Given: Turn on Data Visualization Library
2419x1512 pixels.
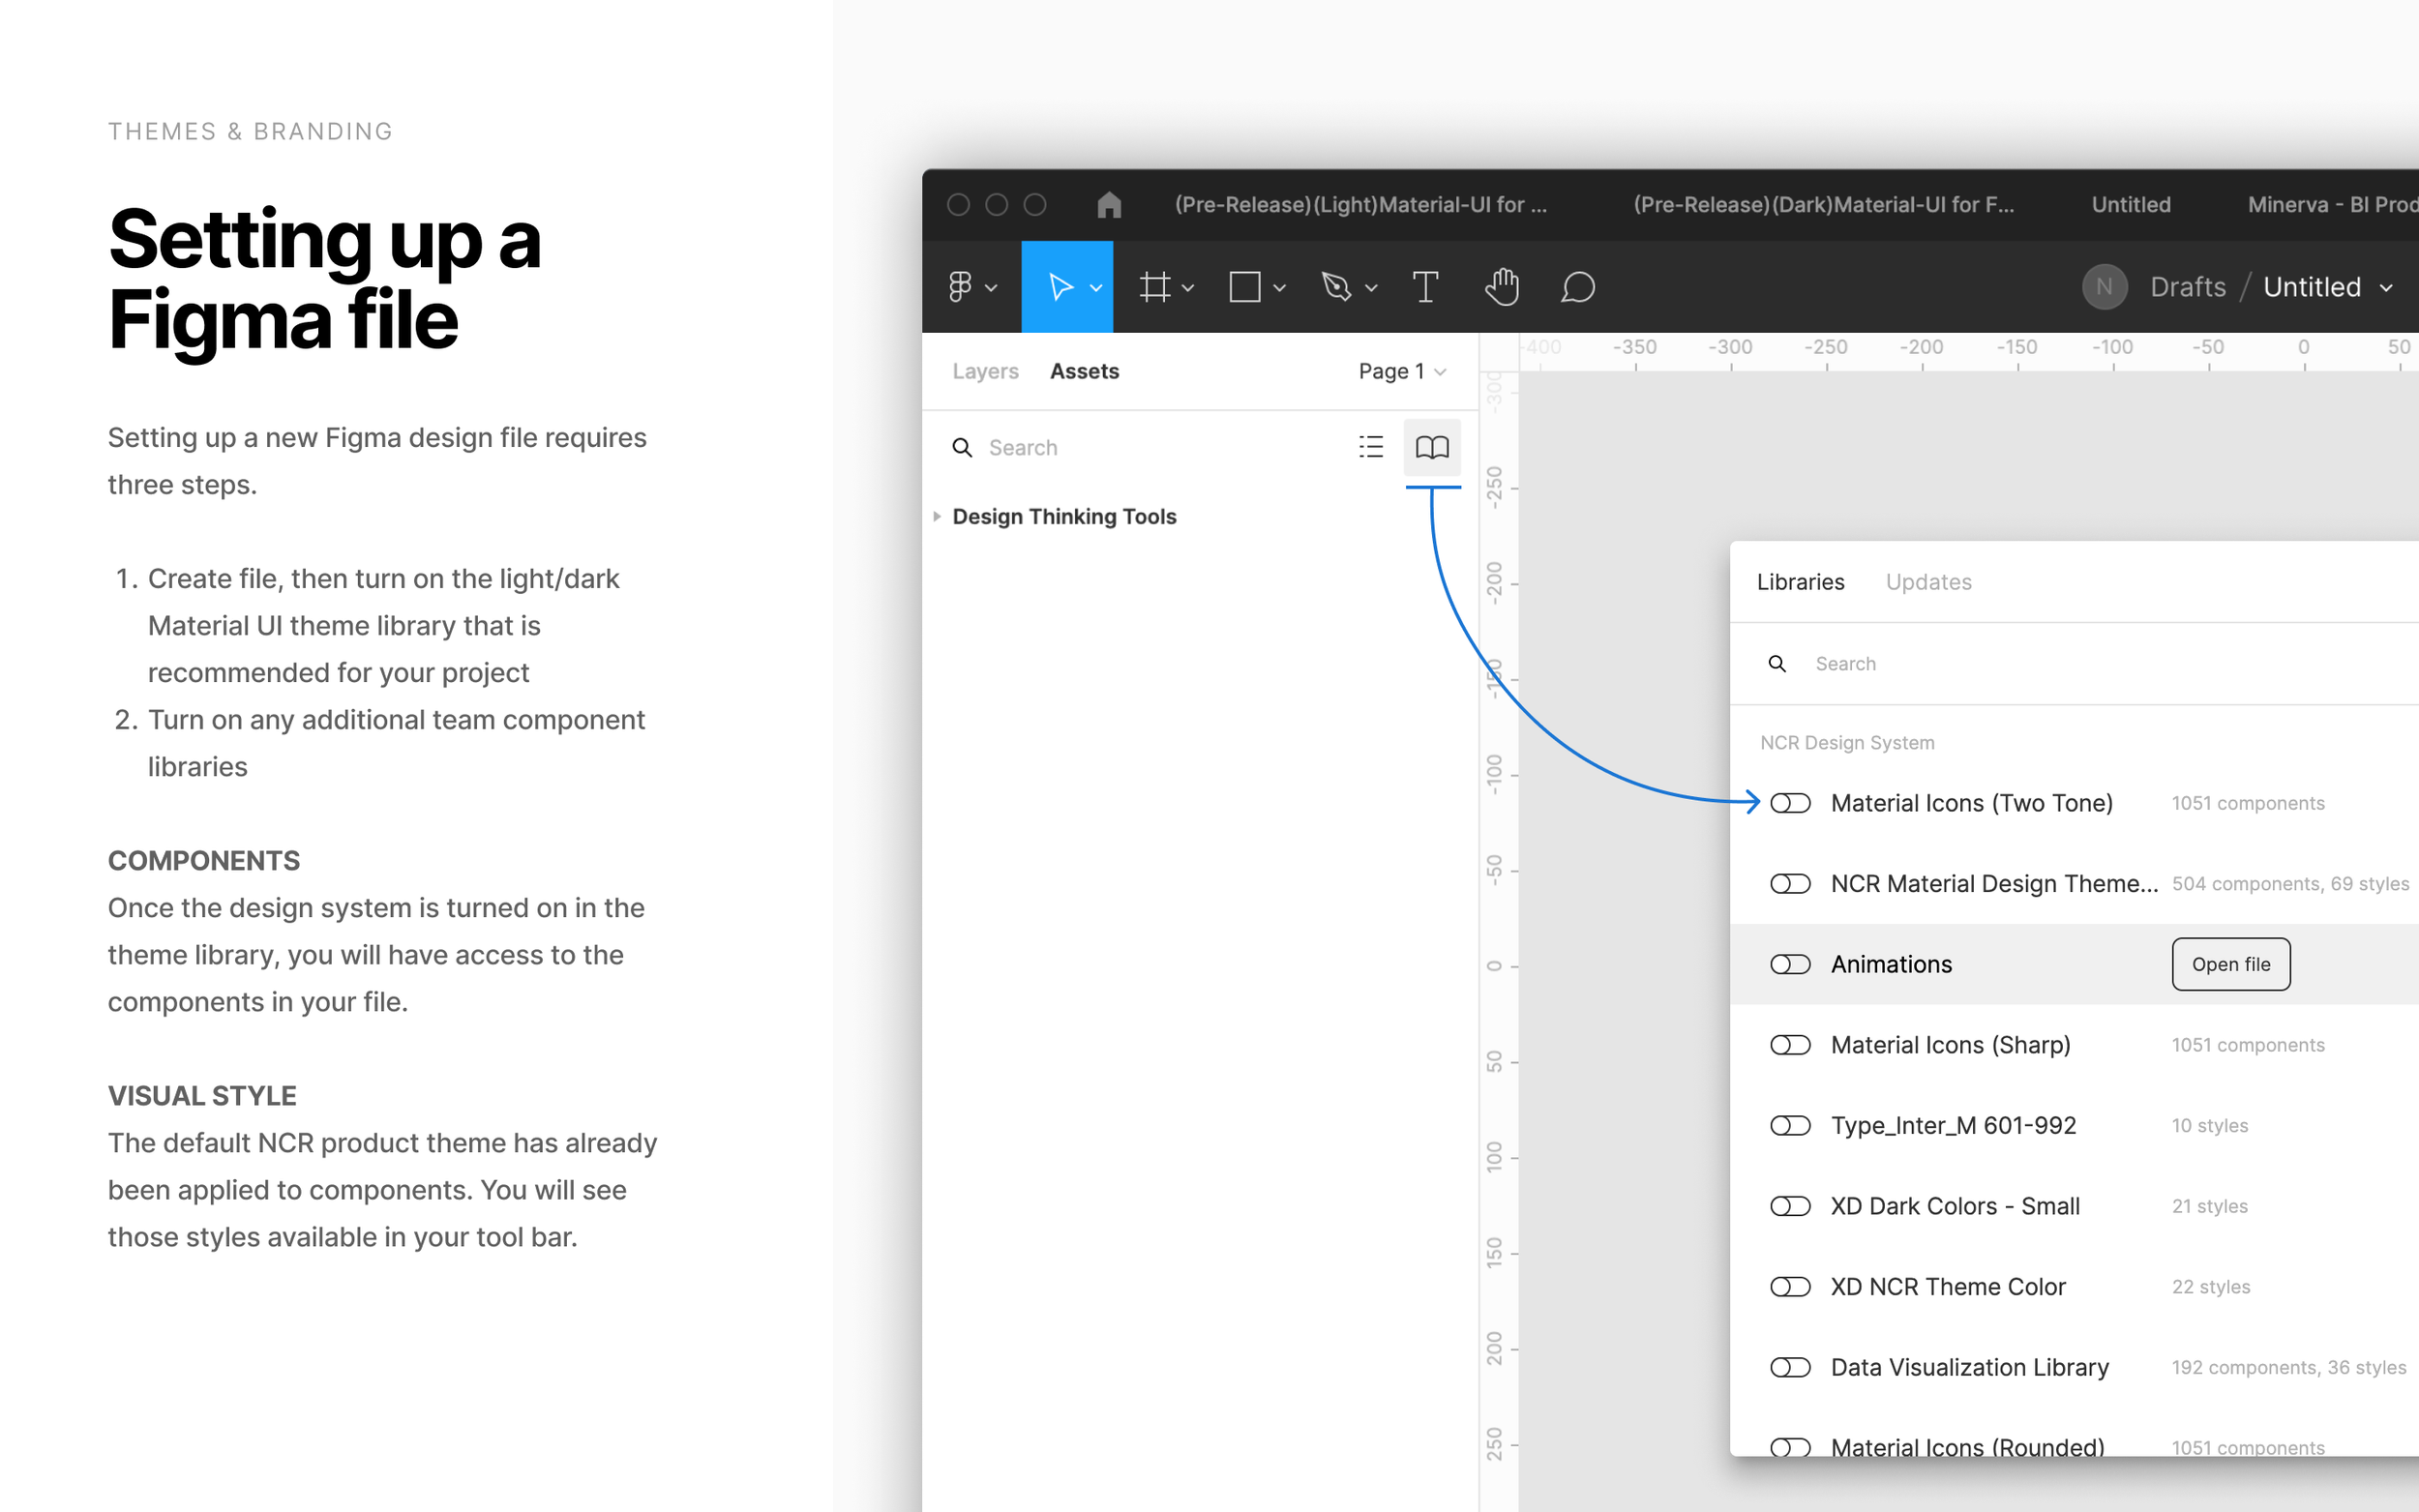Looking at the screenshot, I should click(x=1790, y=1367).
